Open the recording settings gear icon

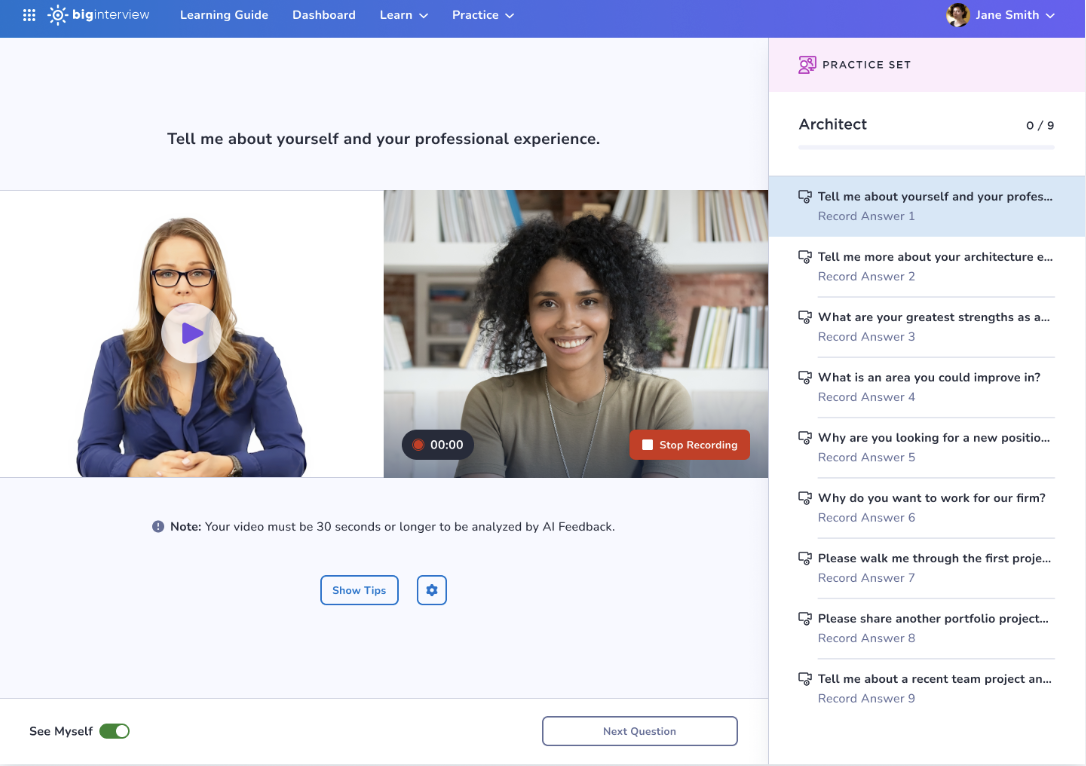point(431,590)
